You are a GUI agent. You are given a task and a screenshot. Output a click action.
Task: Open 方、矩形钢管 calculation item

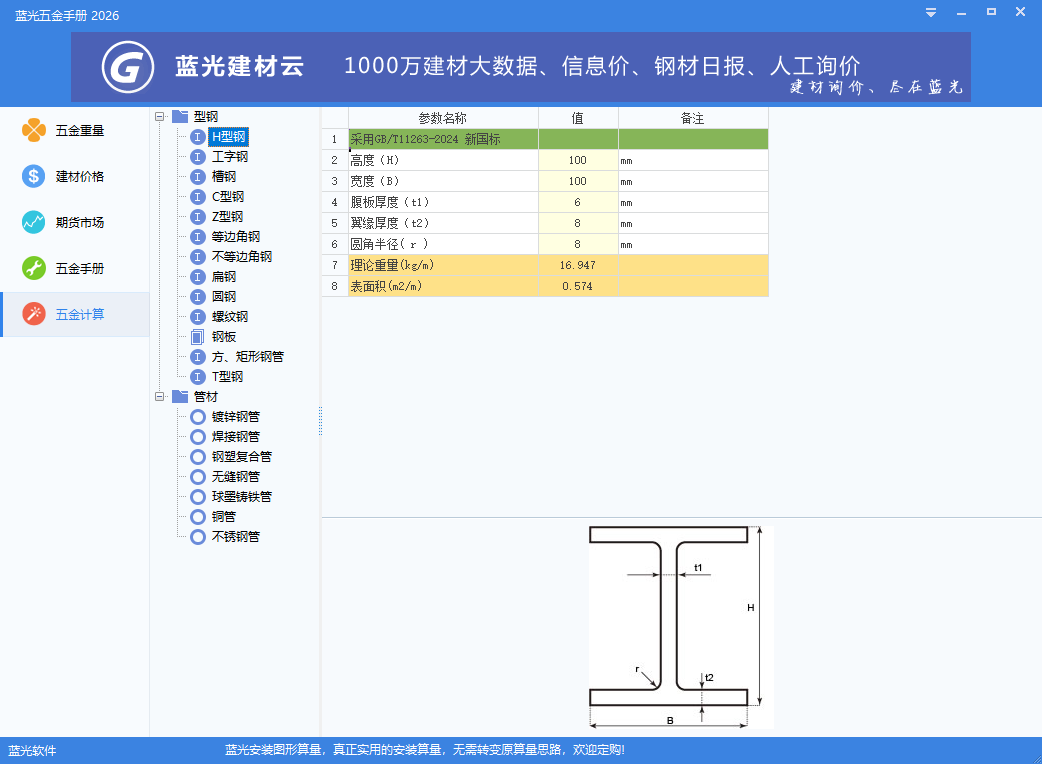coord(248,357)
